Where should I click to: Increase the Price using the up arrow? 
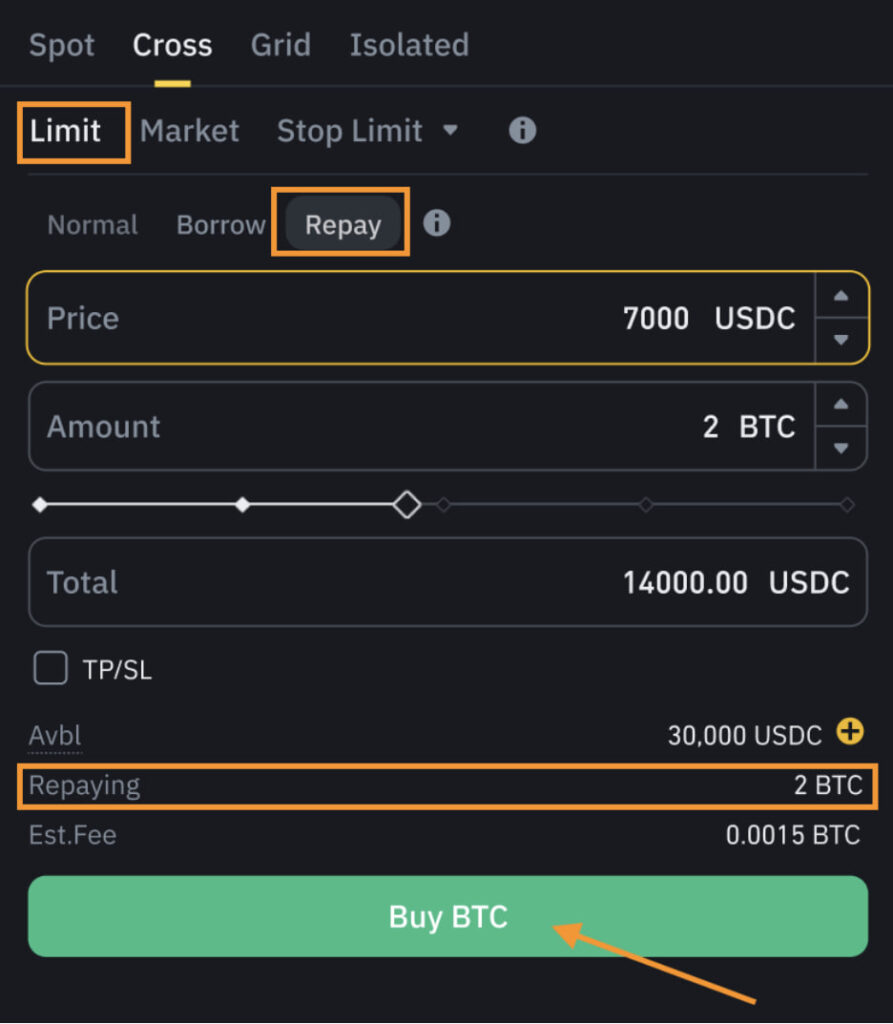click(841, 296)
